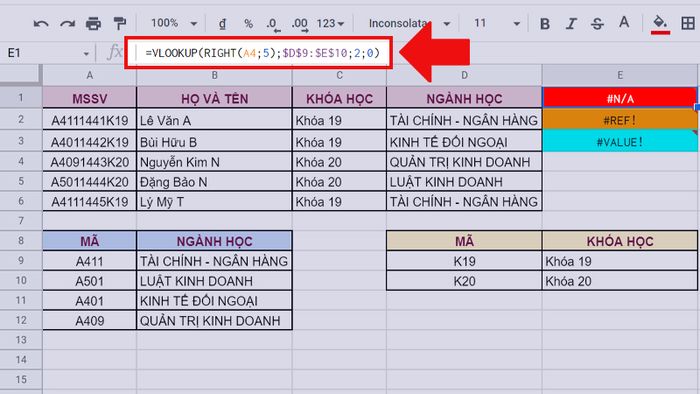Click in the formula bar with VLOOKUP formula

pos(262,53)
